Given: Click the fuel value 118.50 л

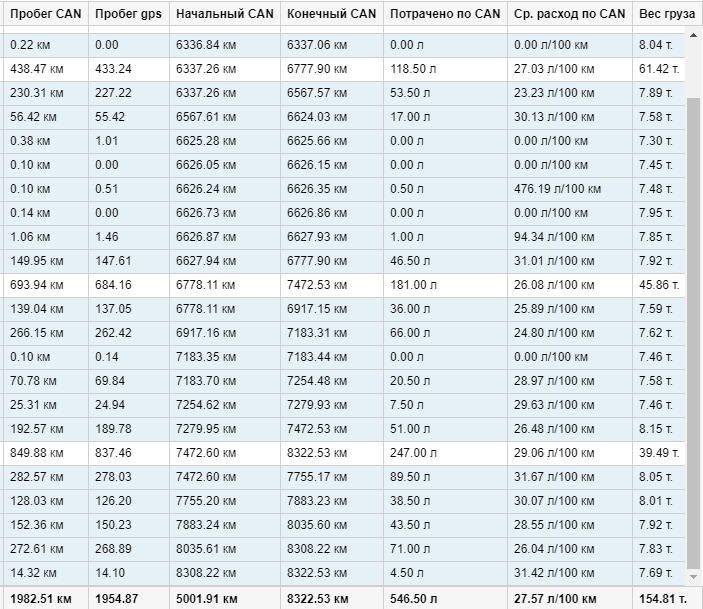Looking at the screenshot, I should [x=413, y=69].
